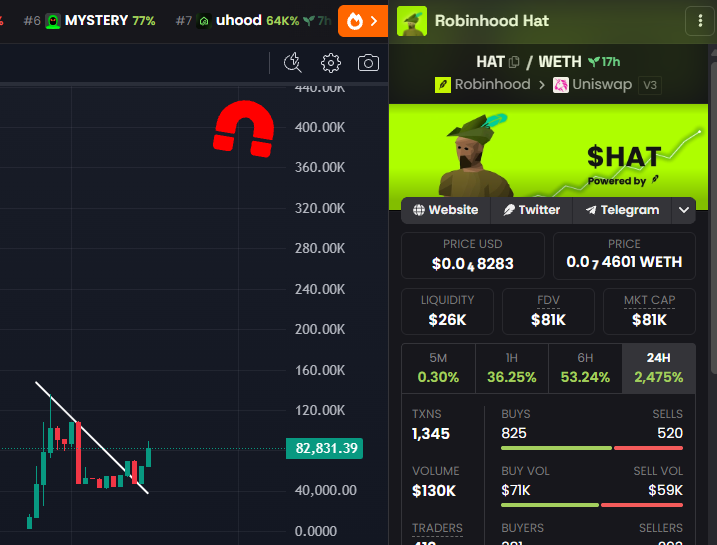Viewport: 717px width, 545px height.
Task: Copy the HAT token address
Action: click(x=514, y=62)
